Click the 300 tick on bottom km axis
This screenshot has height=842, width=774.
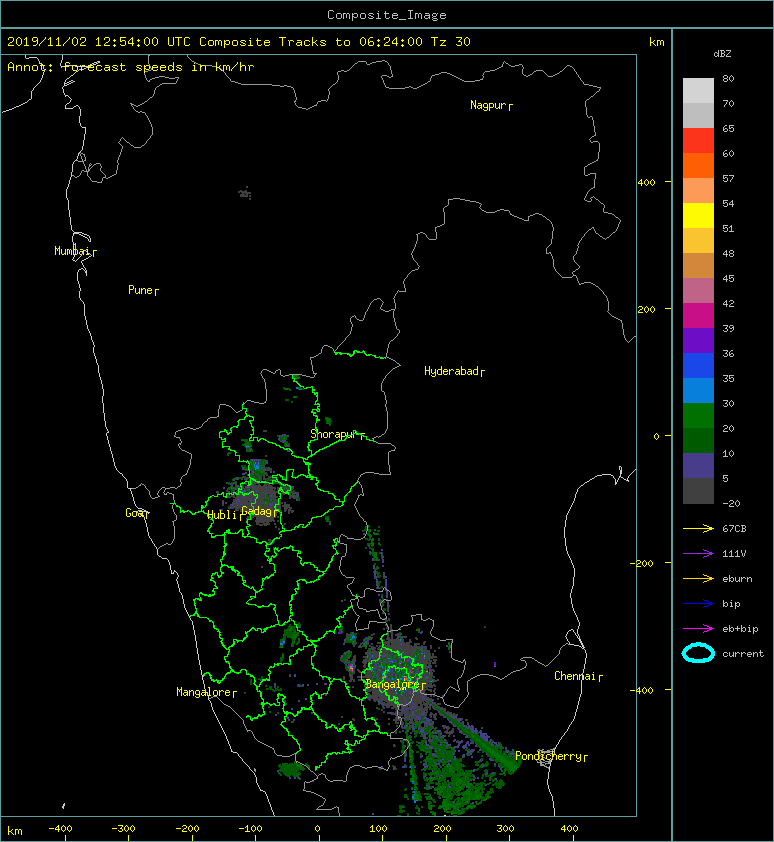(x=505, y=829)
